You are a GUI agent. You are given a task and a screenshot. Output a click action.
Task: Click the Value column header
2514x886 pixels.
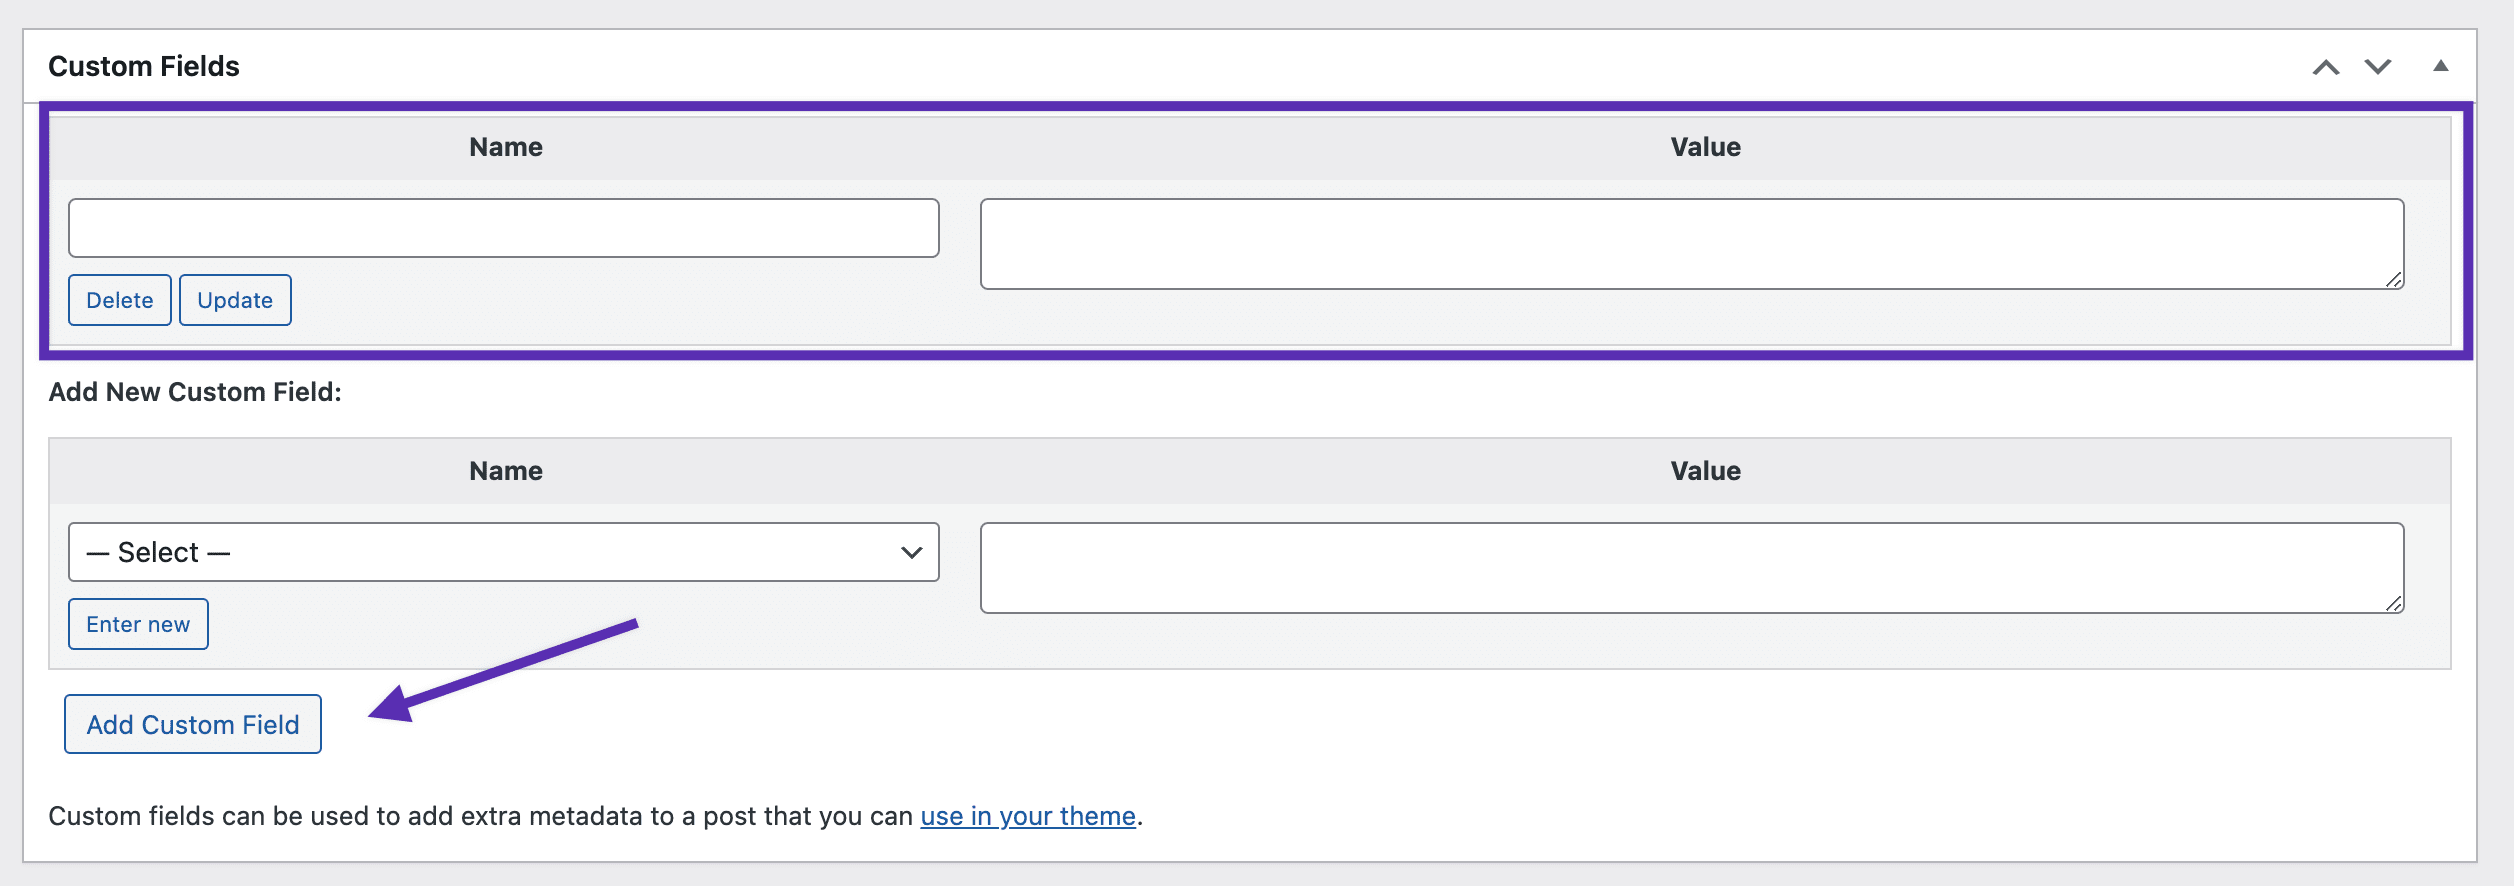(x=1705, y=146)
